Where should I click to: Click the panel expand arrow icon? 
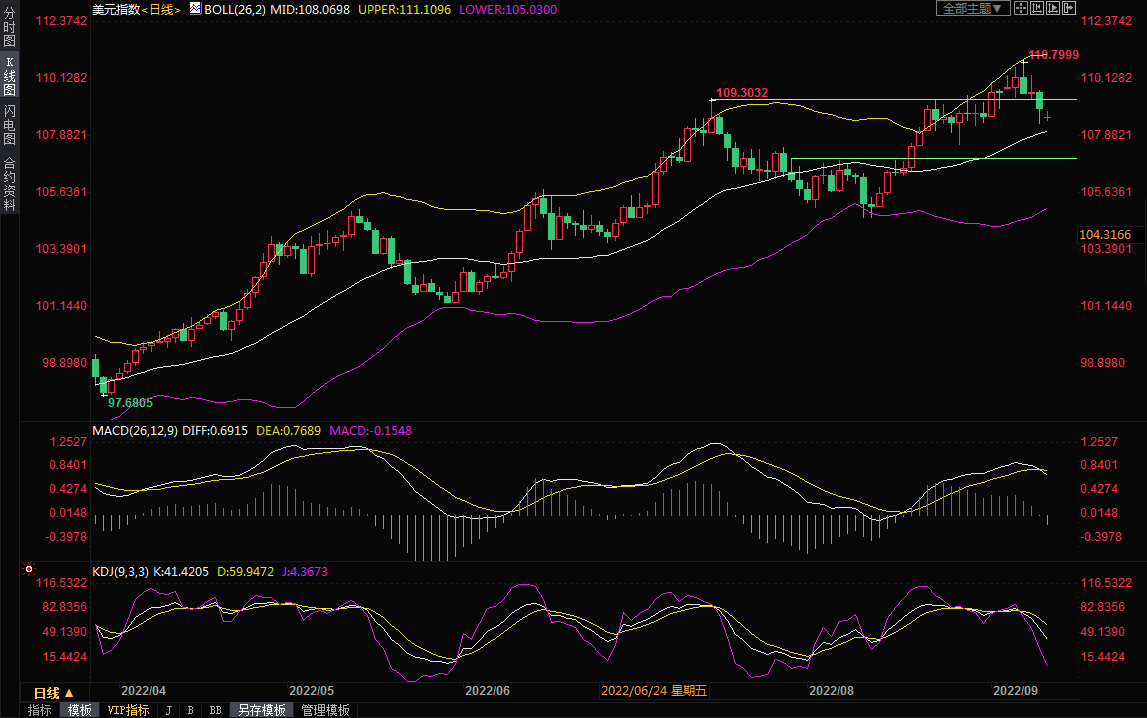pyautogui.click(x=1069, y=8)
